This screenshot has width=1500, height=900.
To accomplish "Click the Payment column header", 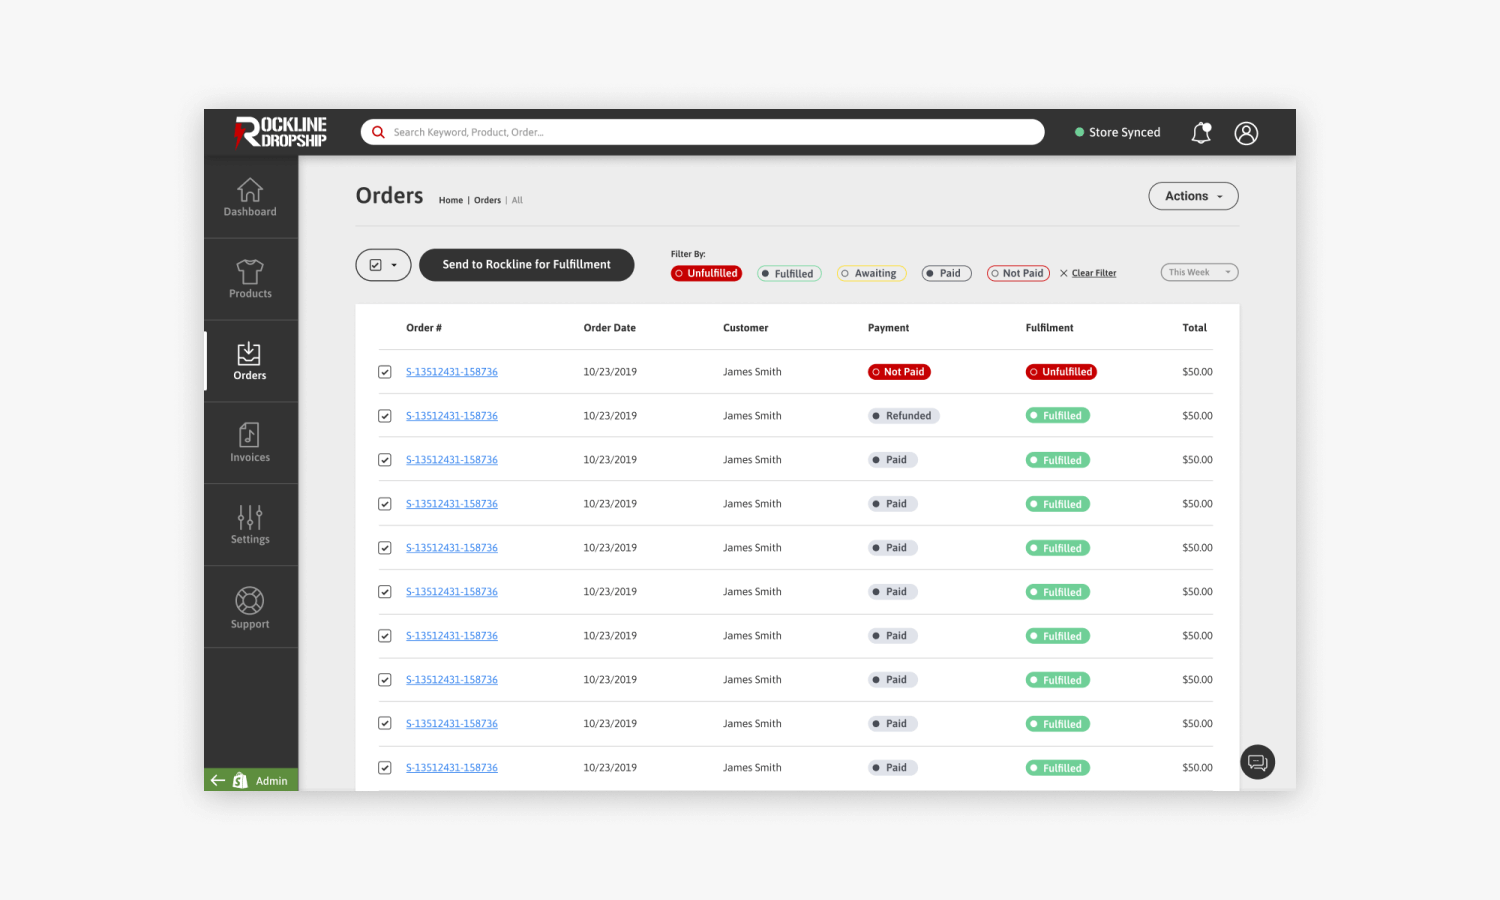I will click(889, 328).
